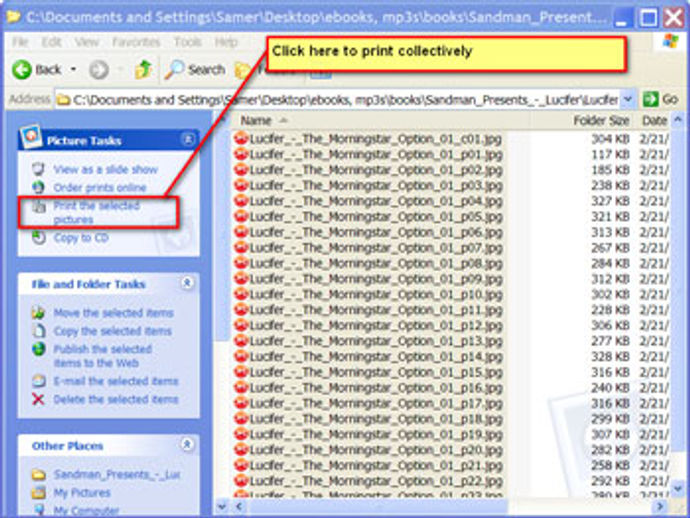This screenshot has width=690, height=518.
Task: Collapse the Other Places panel
Action: click(x=187, y=445)
